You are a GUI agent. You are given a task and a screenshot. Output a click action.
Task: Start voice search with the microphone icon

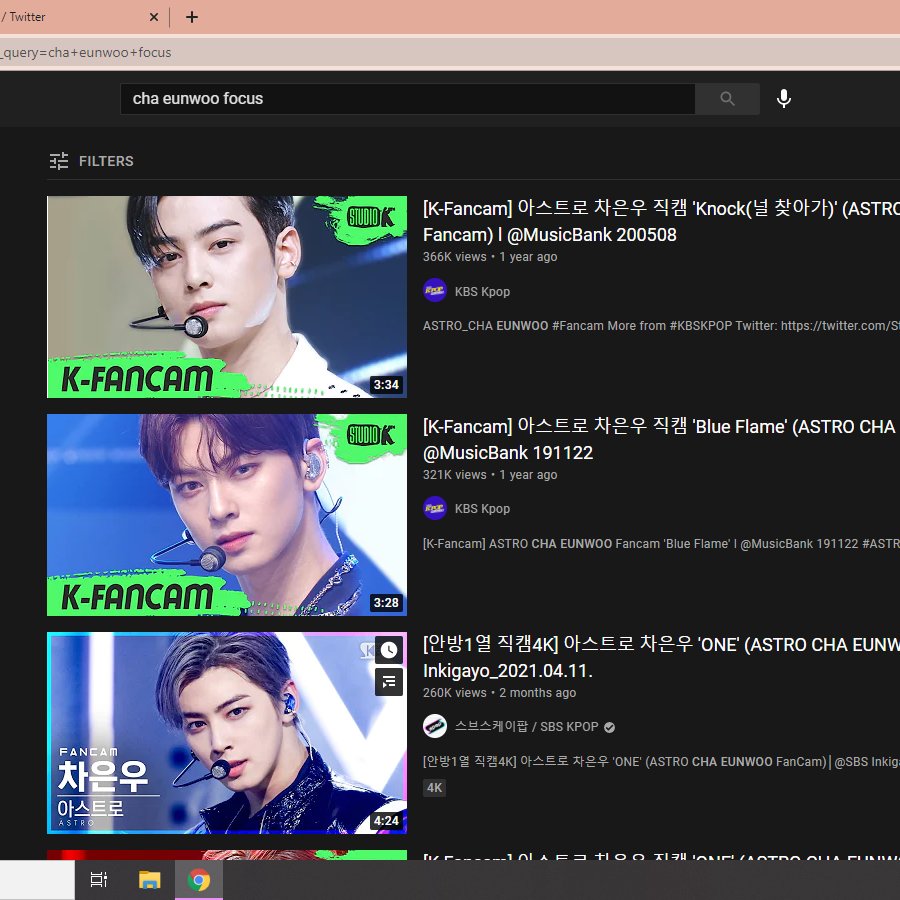pos(783,99)
